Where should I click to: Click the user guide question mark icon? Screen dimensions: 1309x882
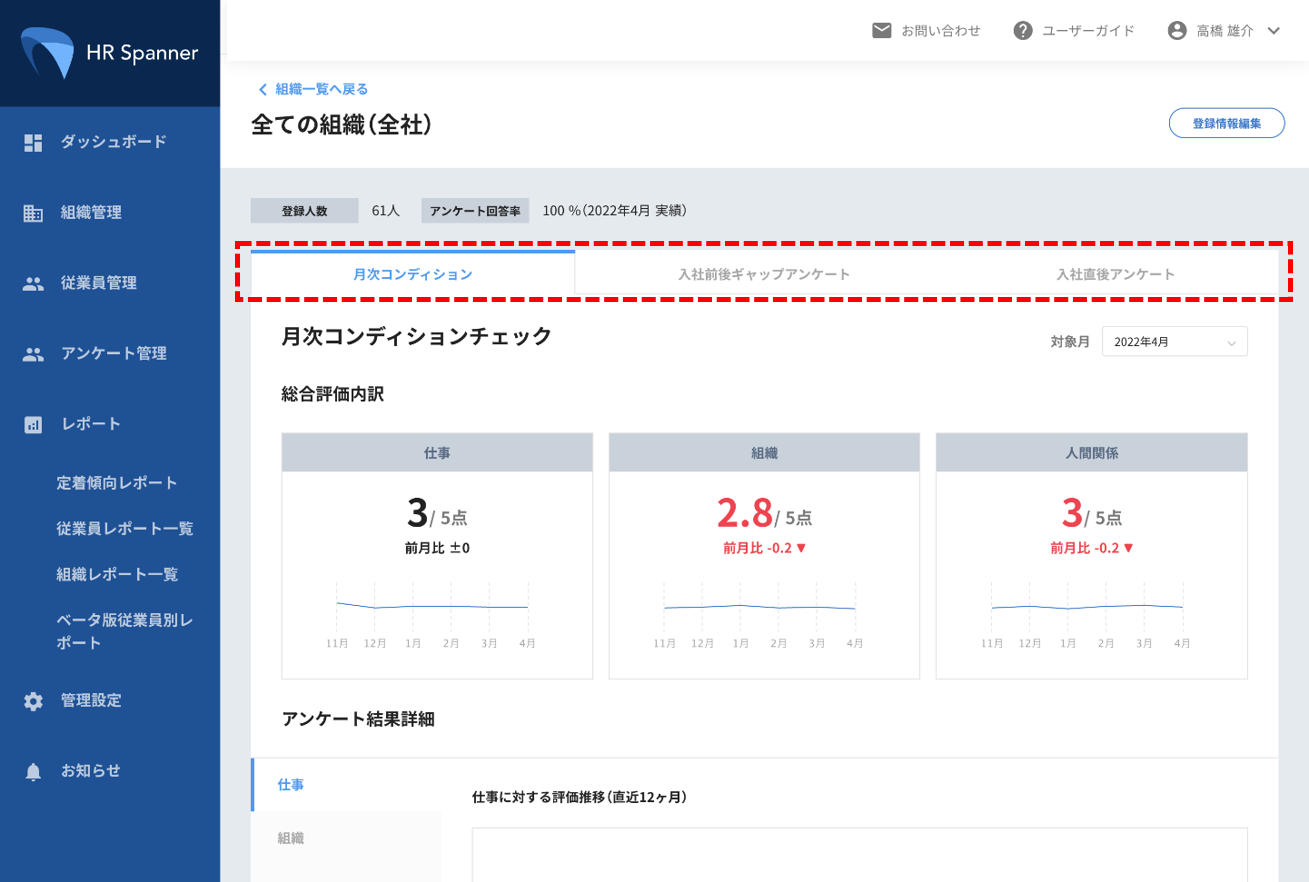point(1022,31)
